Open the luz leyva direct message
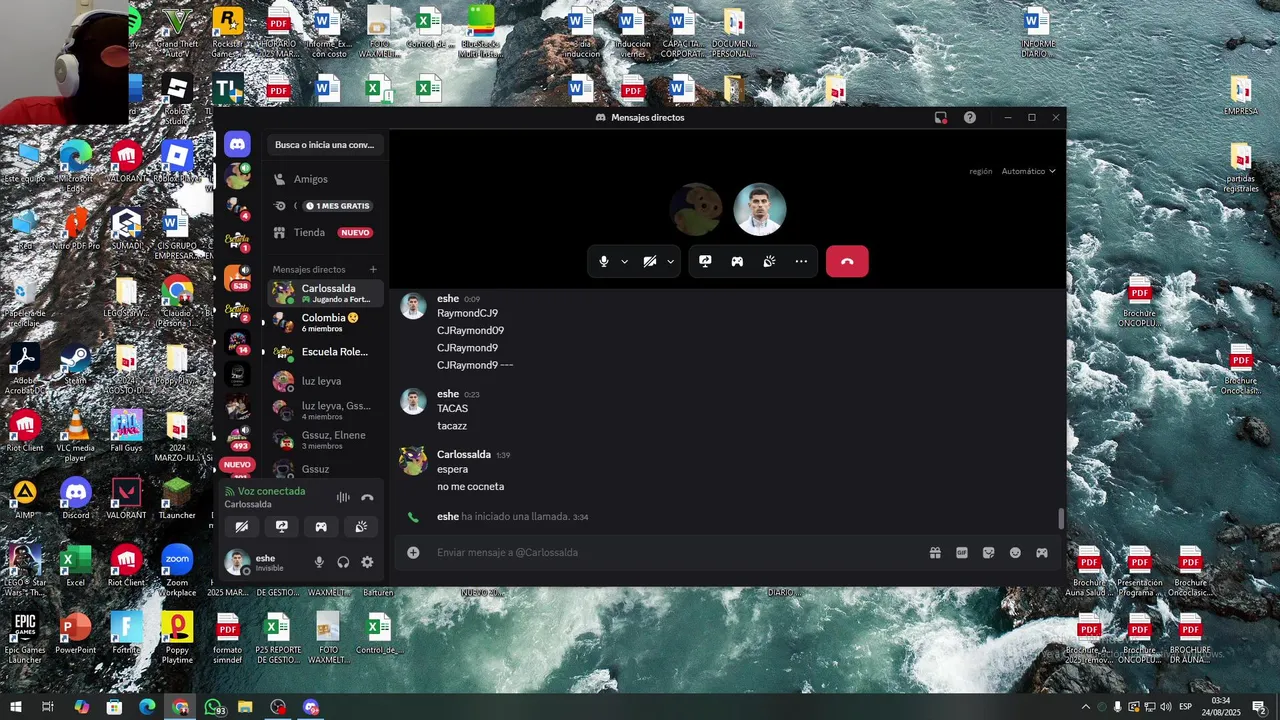 click(x=326, y=381)
